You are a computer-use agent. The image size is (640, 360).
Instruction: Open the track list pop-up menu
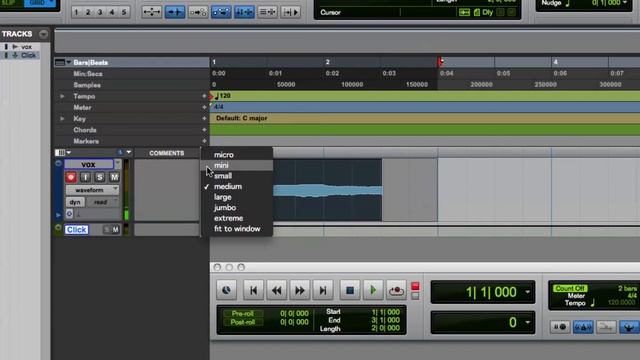point(43,34)
